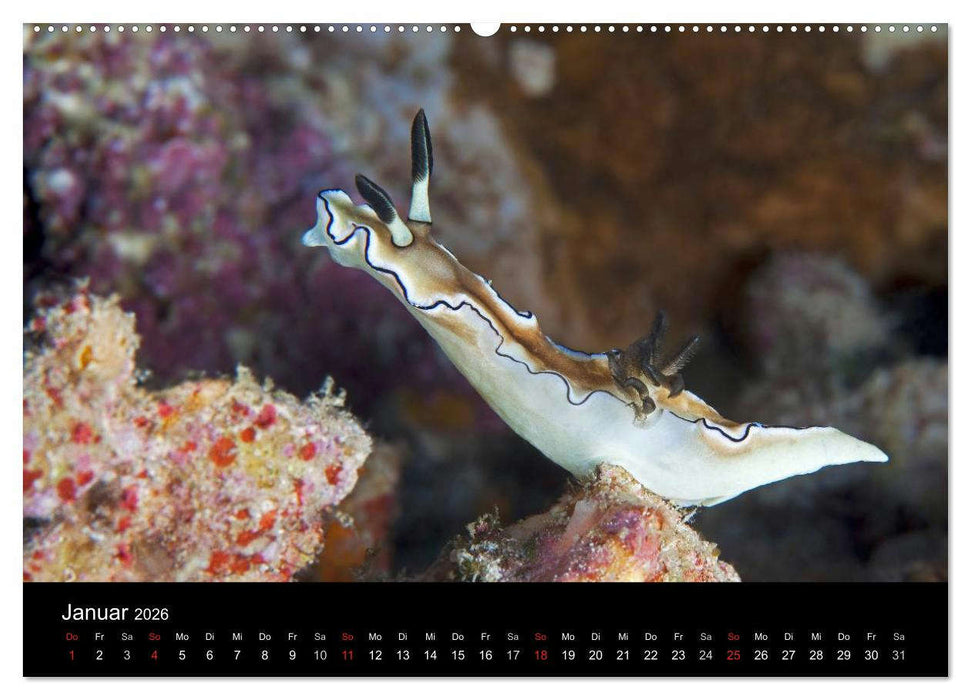The height and width of the screenshot is (700, 971).
Task: Select the last date 31
Action: click(x=899, y=655)
